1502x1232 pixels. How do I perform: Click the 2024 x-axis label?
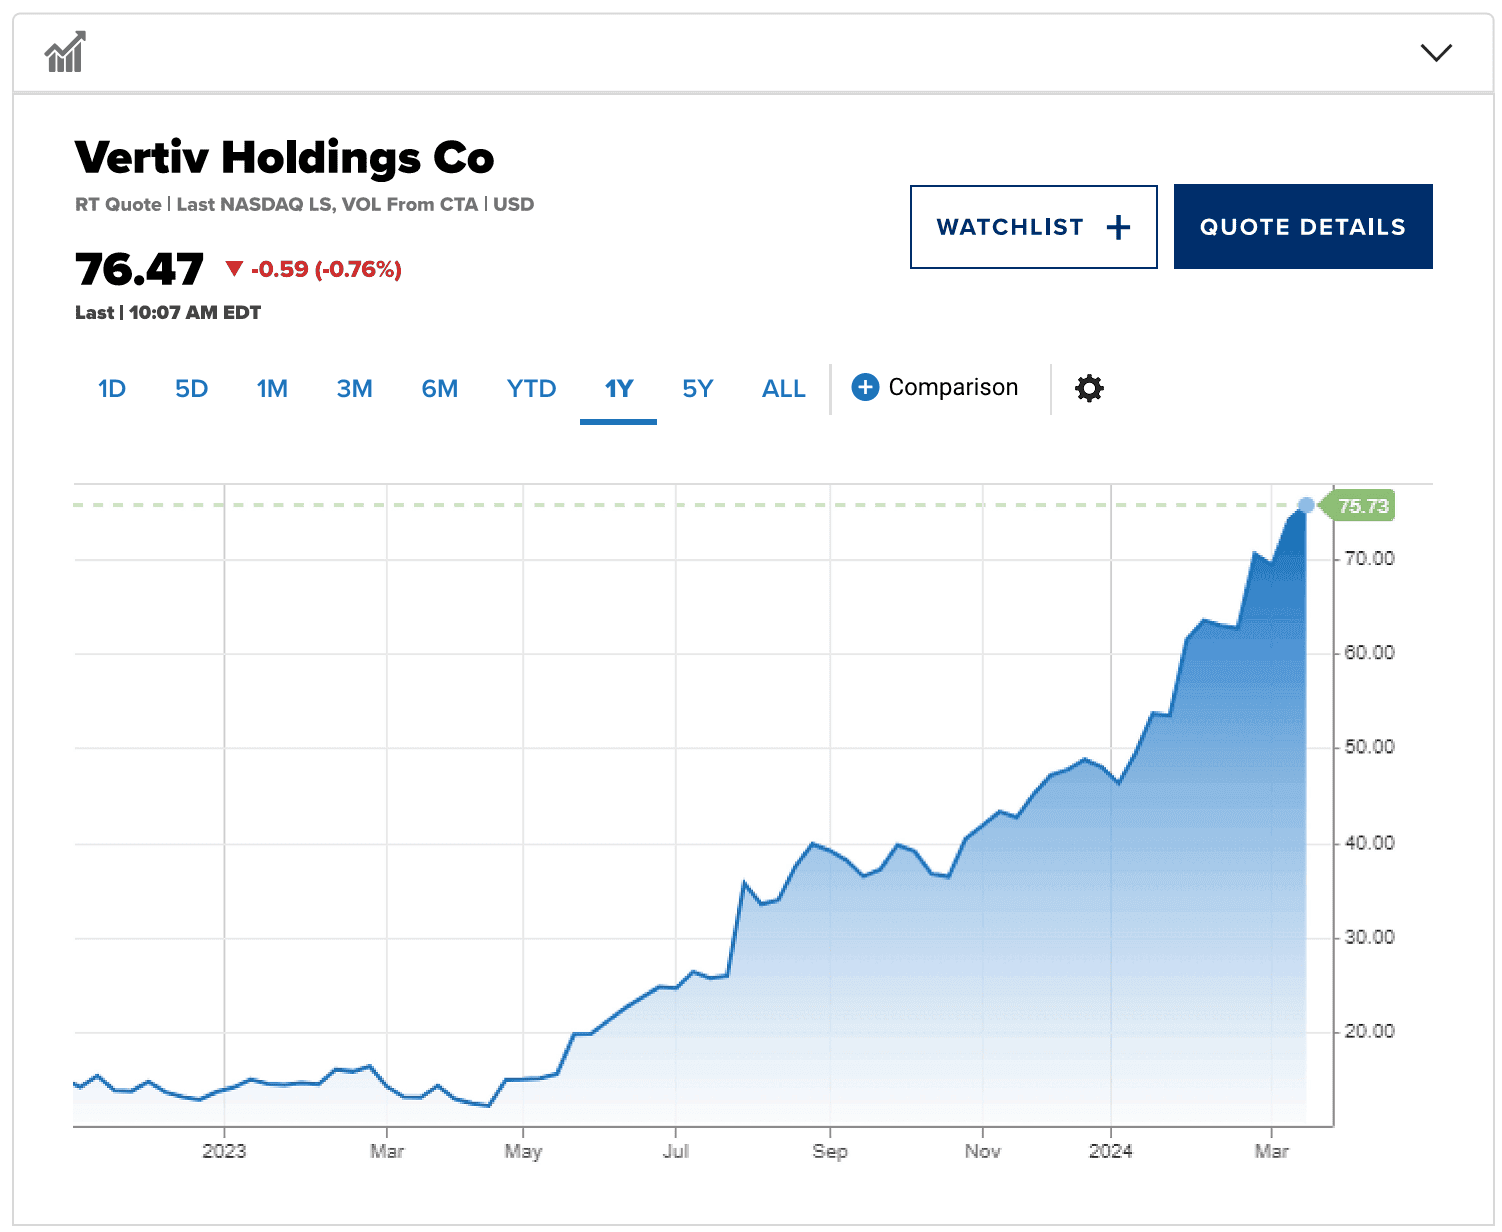1111,1151
